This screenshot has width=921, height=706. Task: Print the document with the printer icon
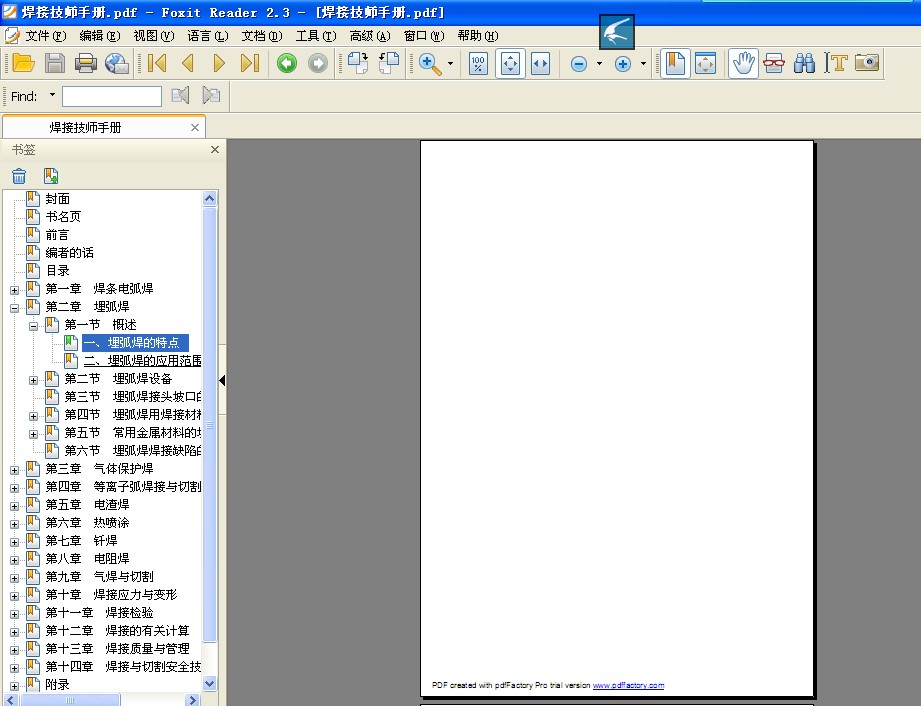pyautogui.click(x=86, y=63)
